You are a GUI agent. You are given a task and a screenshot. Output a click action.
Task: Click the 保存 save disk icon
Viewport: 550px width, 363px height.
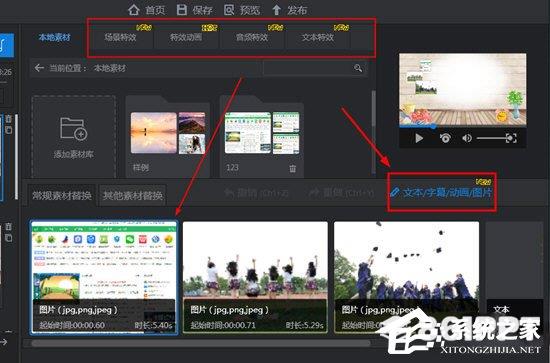182,10
